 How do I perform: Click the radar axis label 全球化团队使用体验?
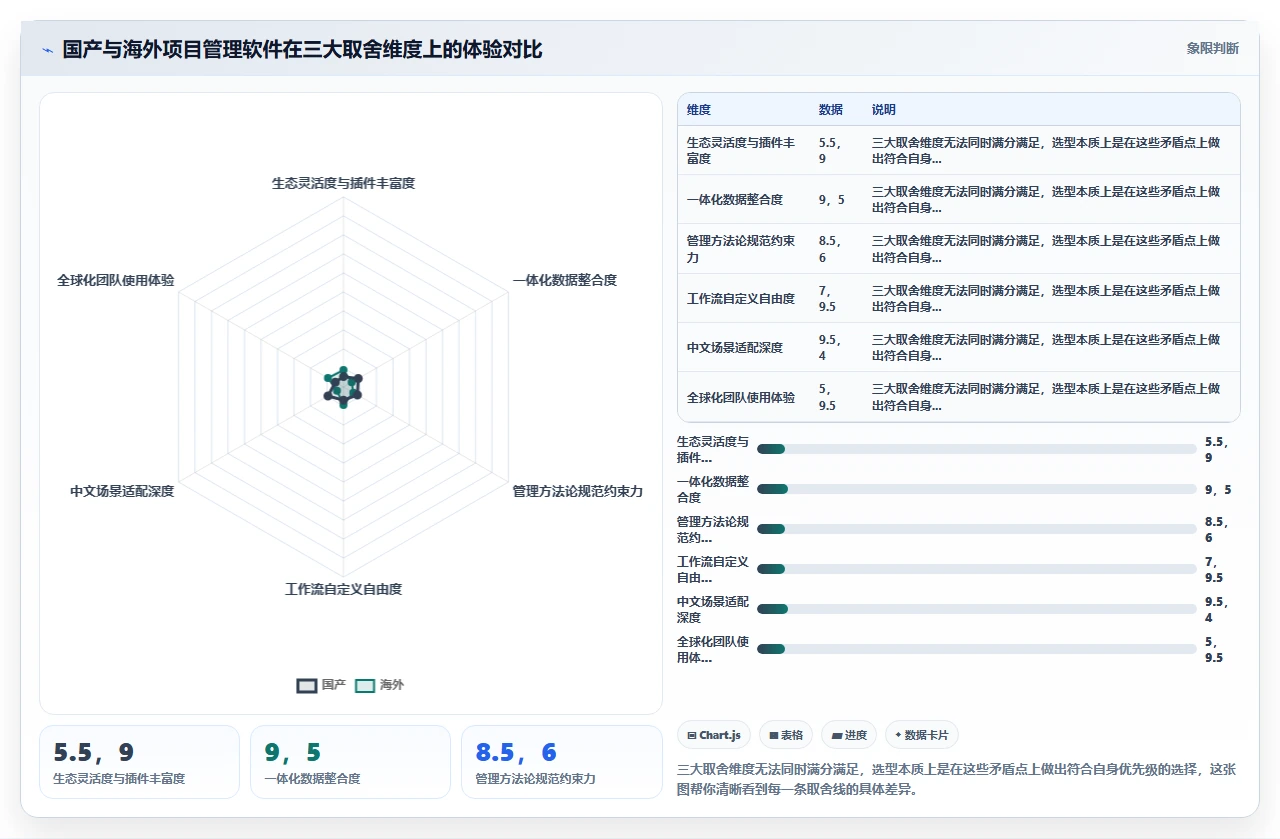(x=116, y=280)
